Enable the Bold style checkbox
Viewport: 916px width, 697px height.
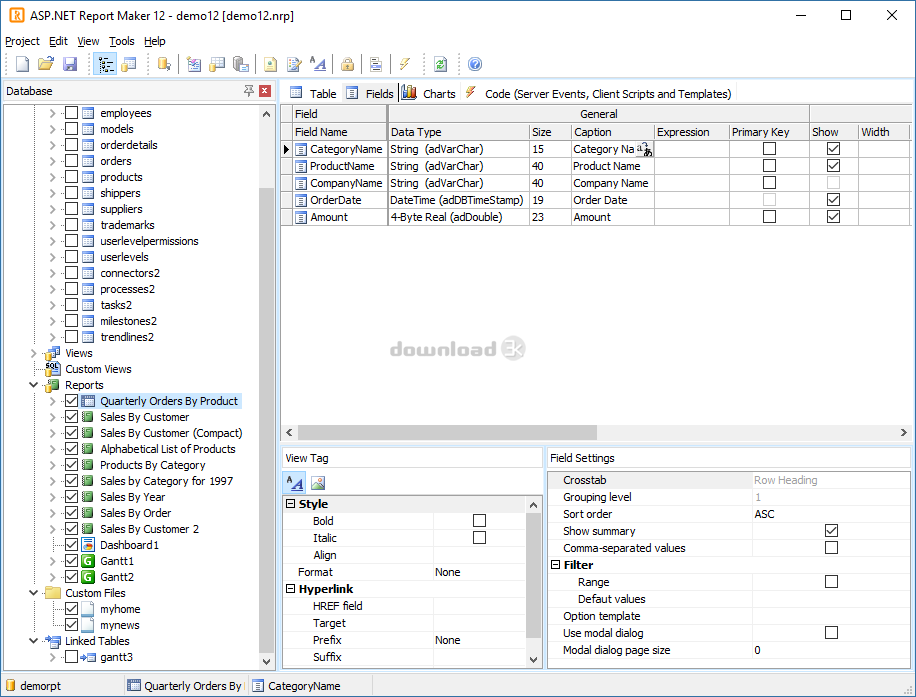click(x=479, y=521)
